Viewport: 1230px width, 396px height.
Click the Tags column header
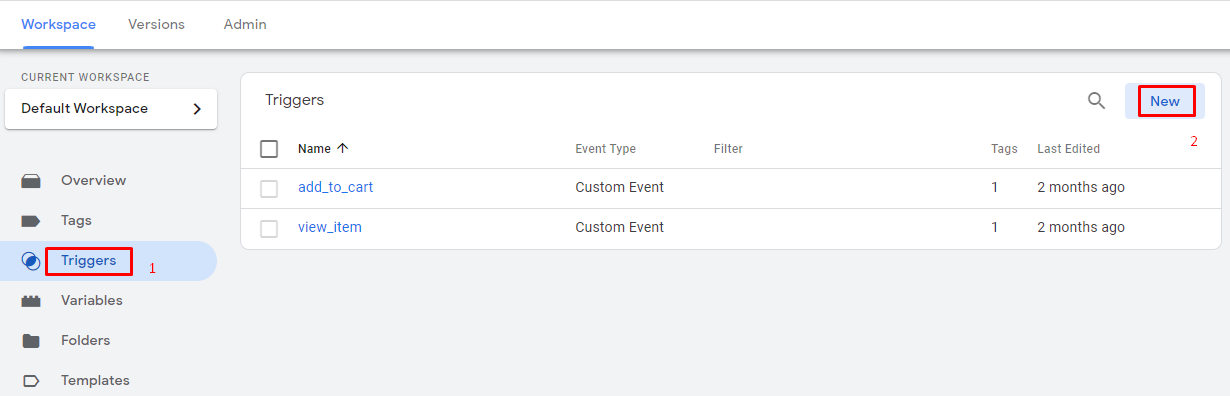[1004, 149]
